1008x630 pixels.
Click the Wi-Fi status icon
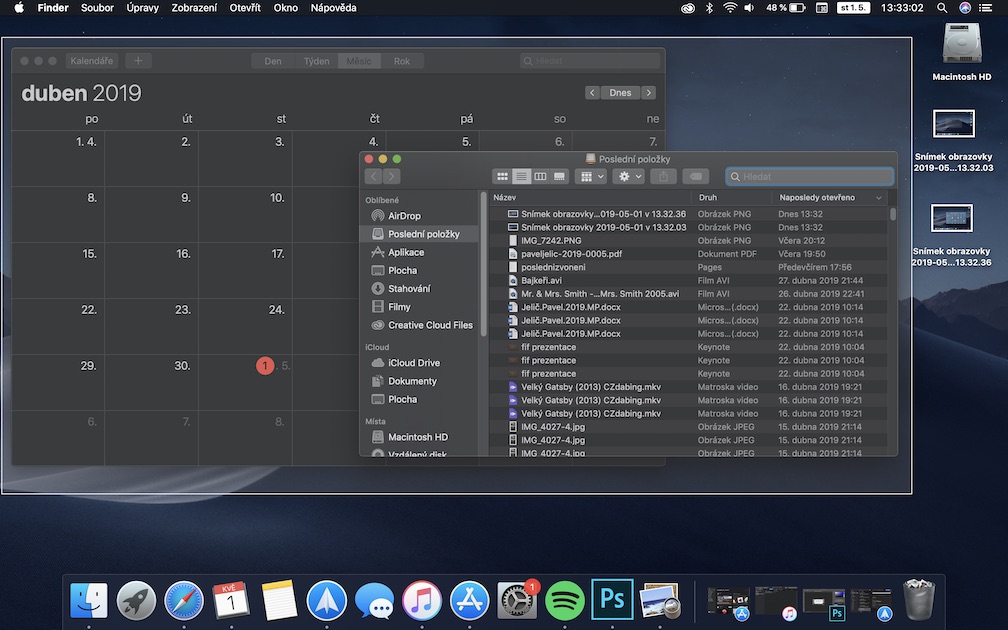click(730, 8)
